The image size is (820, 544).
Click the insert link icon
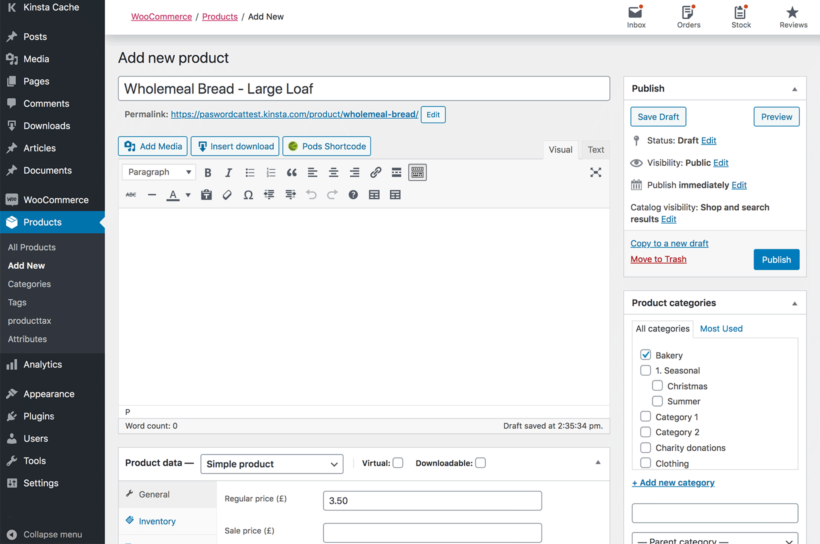pyautogui.click(x=376, y=173)
